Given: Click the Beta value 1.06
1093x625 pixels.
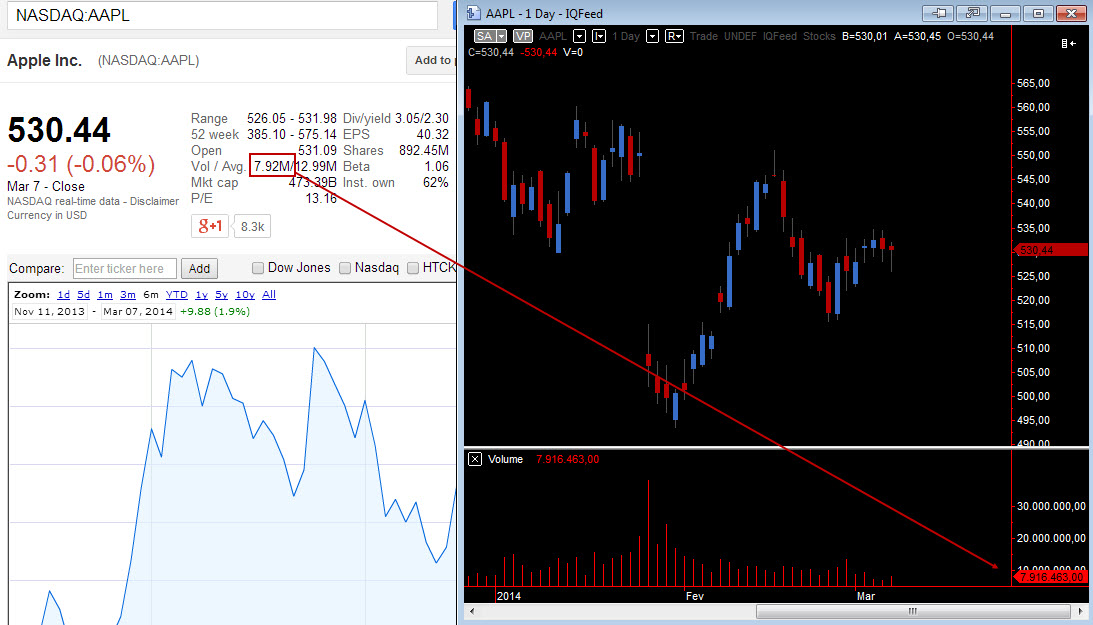Looking at the screenshot, I should 436,167.
